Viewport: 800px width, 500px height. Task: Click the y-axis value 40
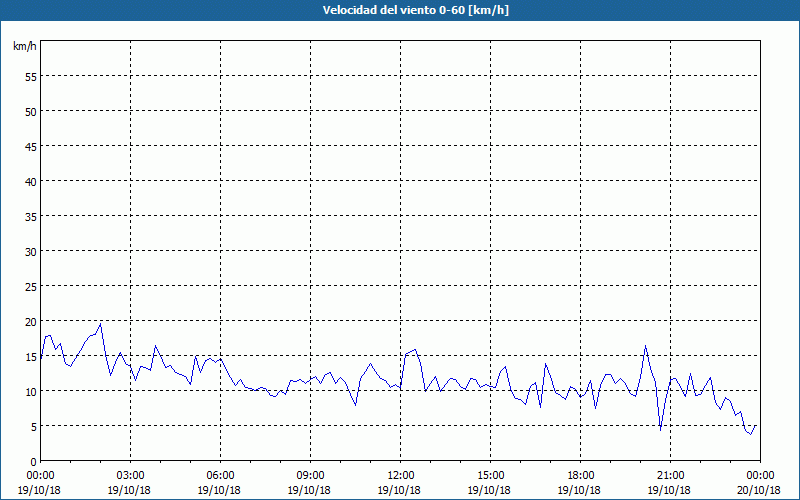pos(31,182)
